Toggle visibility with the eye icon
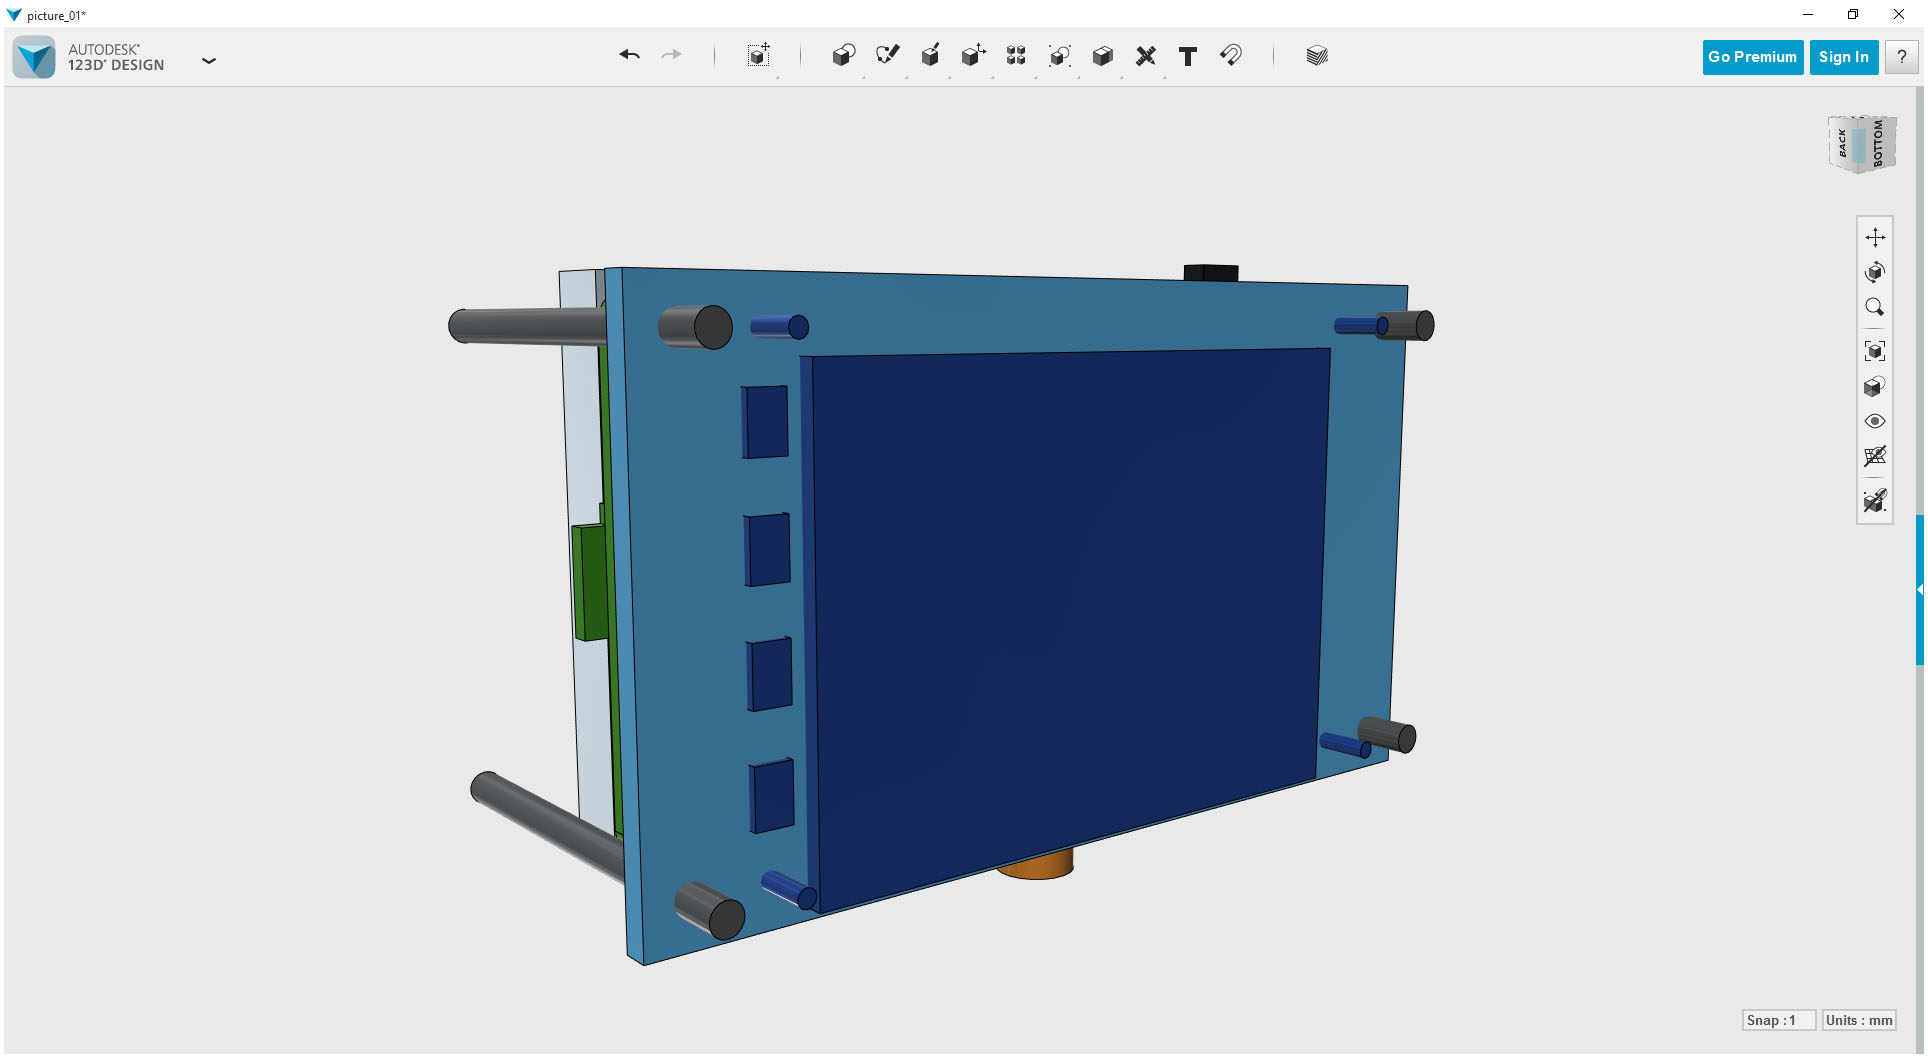Image resolution: width=1928 pixels, height=1058 pixels. pyautogui.click(x=1876, y=421)
